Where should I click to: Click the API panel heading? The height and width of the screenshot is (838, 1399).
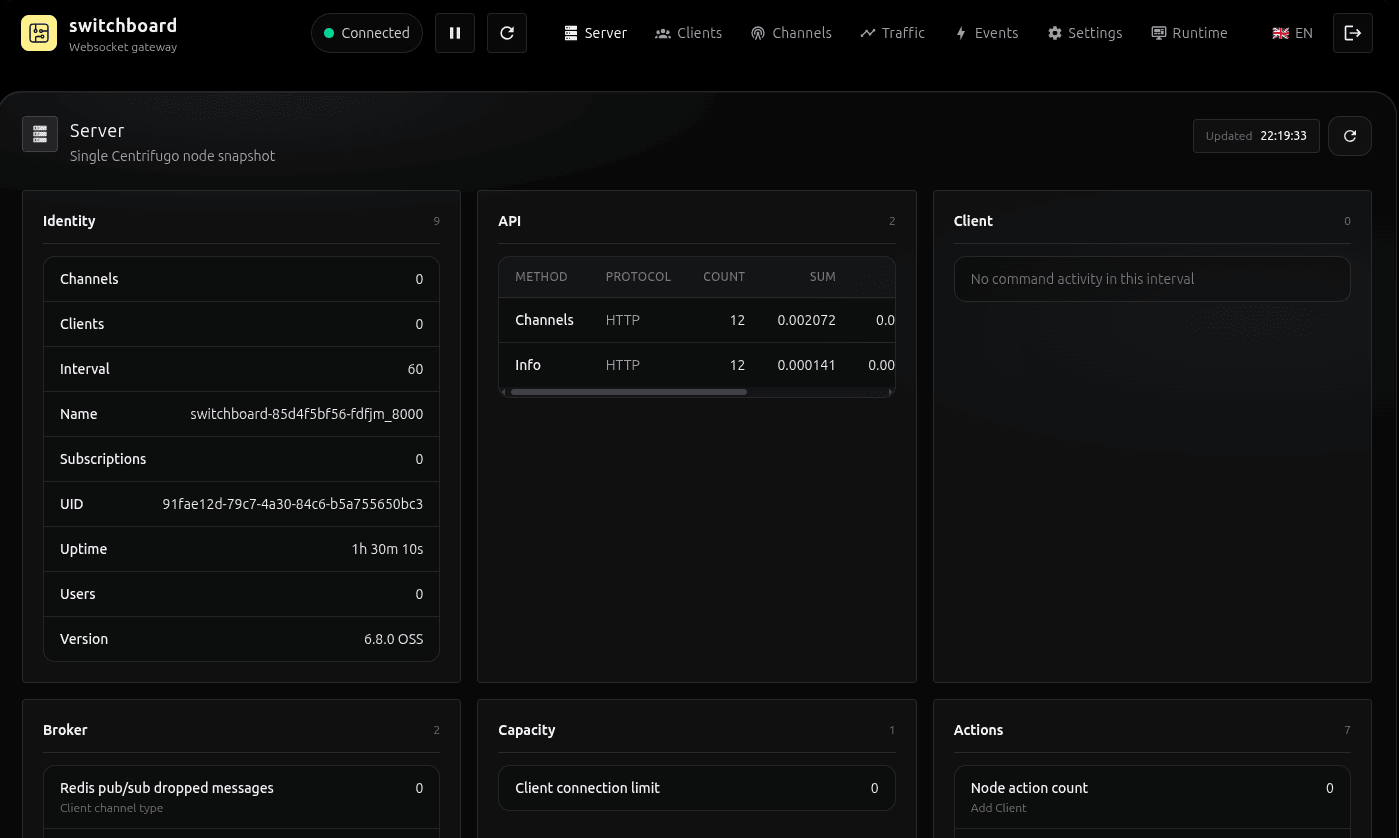click(510, 221)
